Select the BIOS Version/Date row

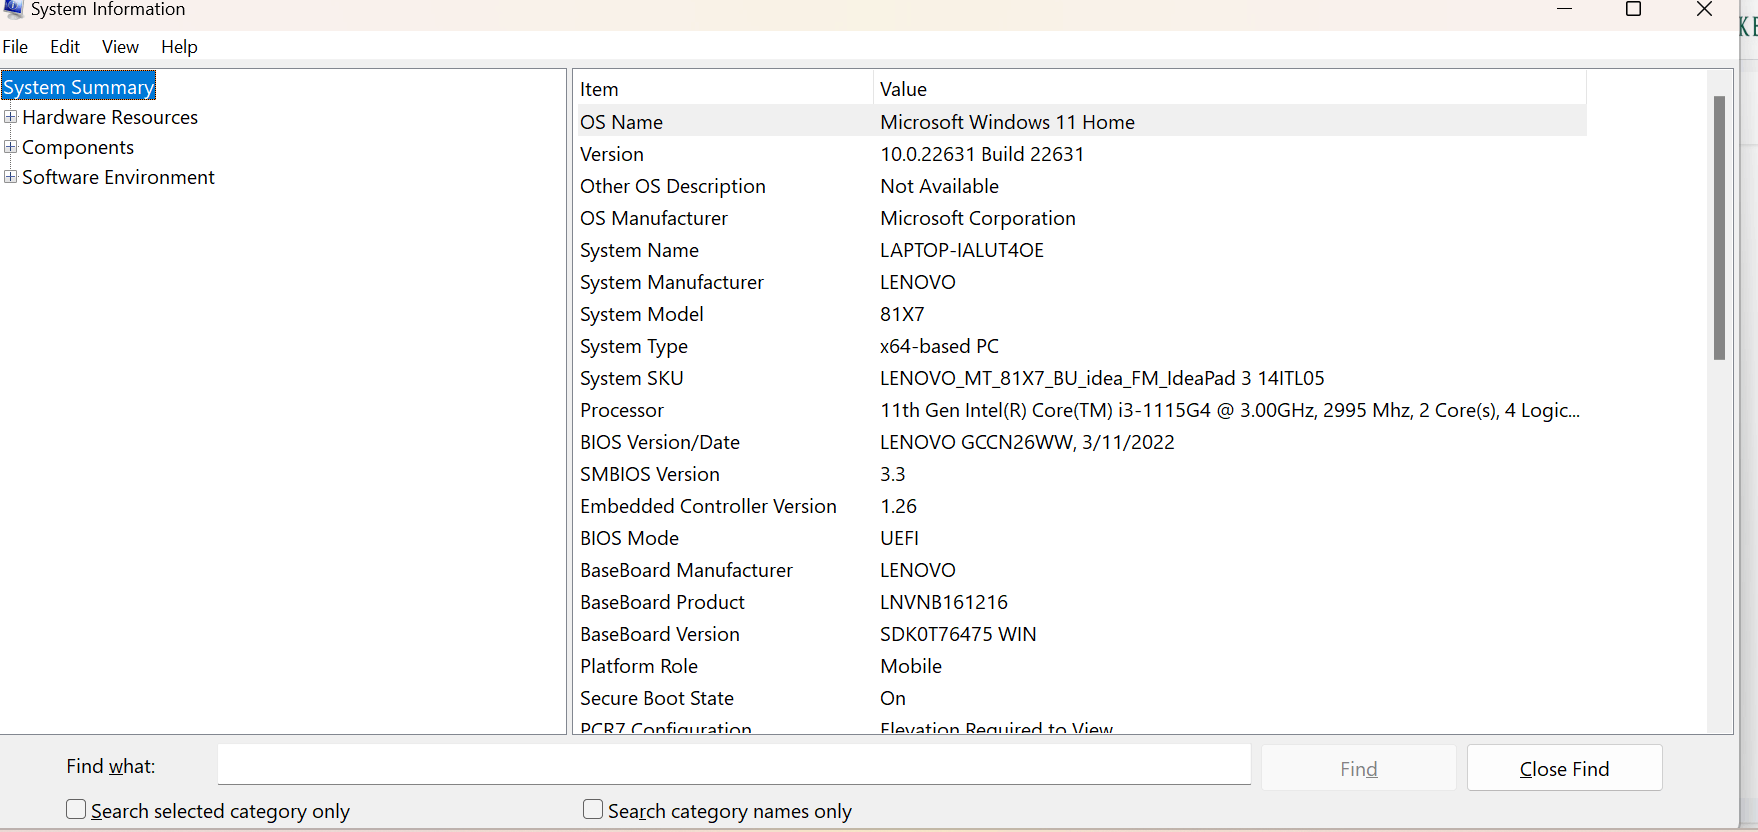[1081, 442]
